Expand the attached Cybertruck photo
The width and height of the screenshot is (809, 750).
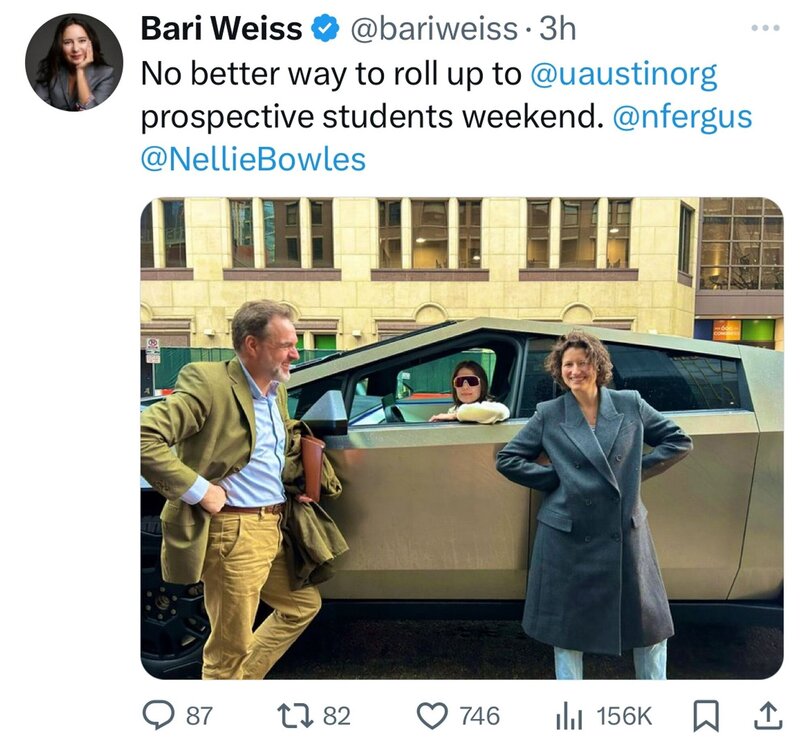[x=462, y=438]
